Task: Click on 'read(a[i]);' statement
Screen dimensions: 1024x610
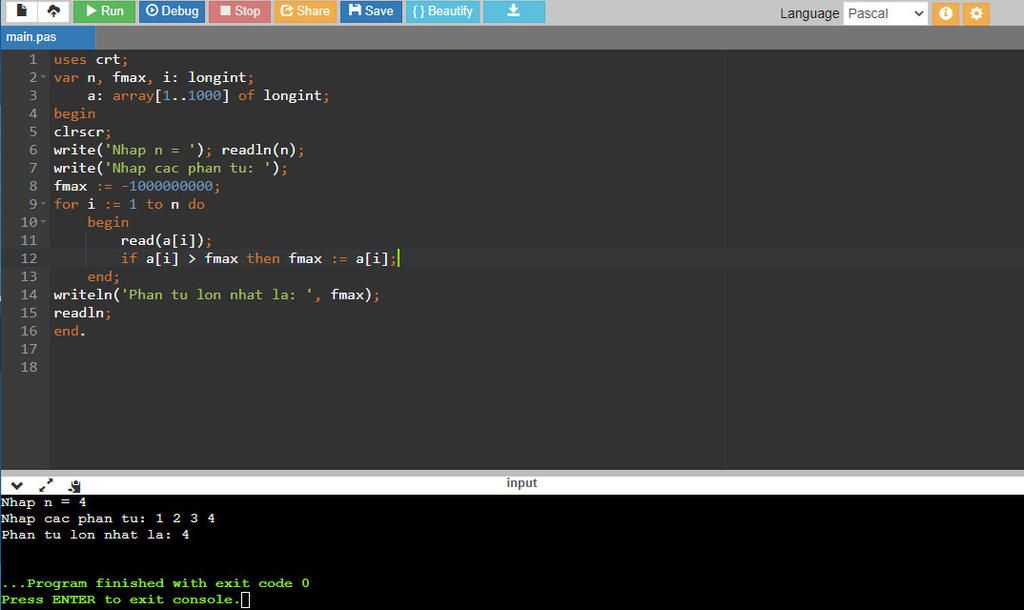Action: (166, 240)
